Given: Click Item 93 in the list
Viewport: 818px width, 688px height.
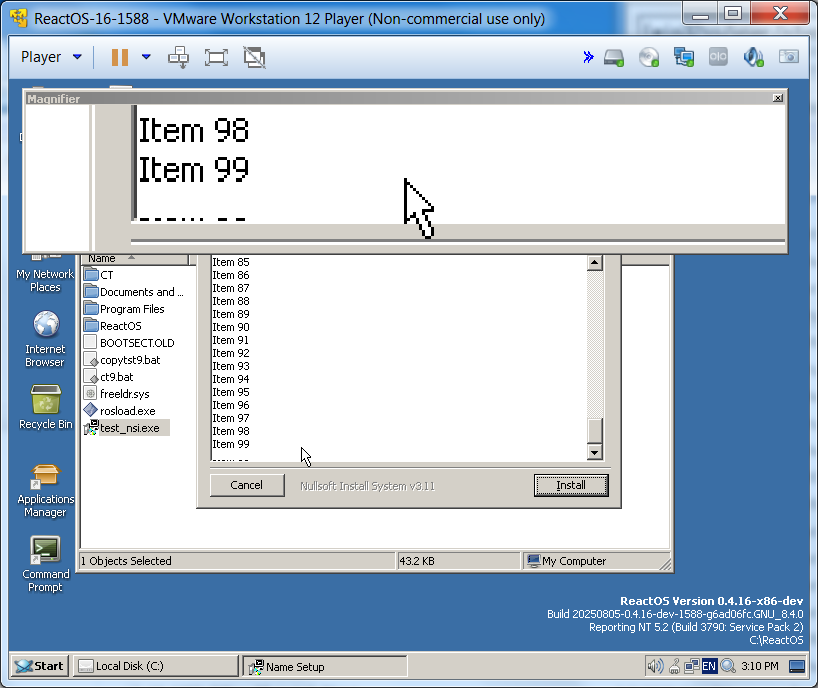Looking at the screenshot, I should click(231, 366).
